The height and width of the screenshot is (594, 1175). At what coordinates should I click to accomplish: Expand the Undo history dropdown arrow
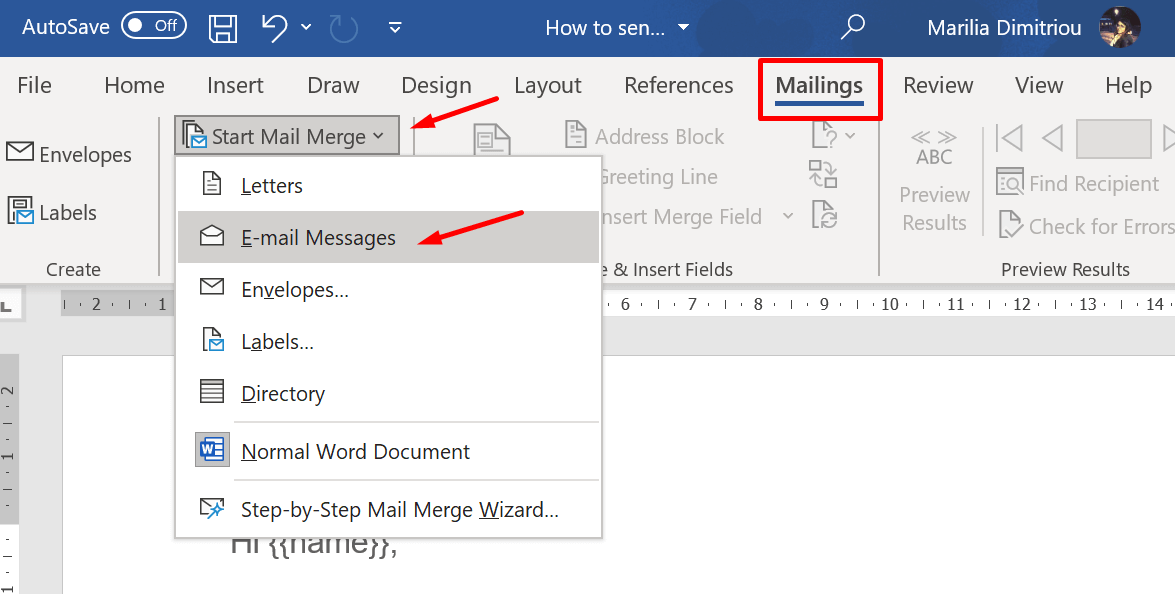pyautogui.click(x=306, y=28)
